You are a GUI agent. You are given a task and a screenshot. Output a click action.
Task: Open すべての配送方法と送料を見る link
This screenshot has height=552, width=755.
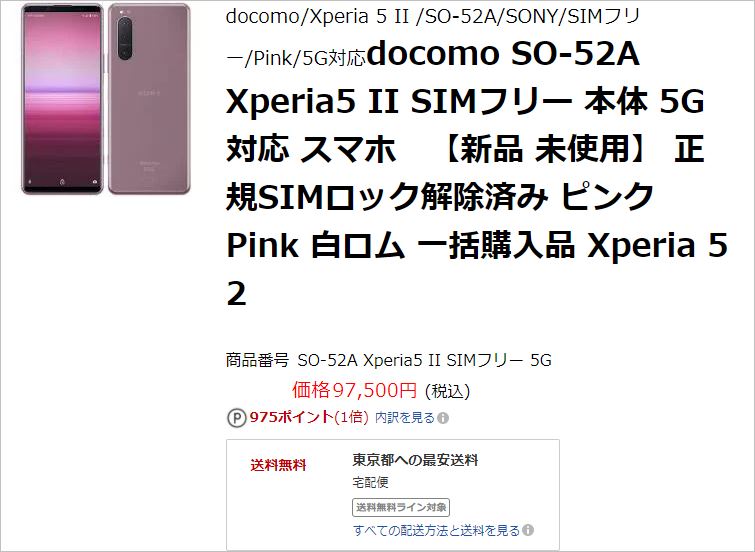tap(437, 530)
